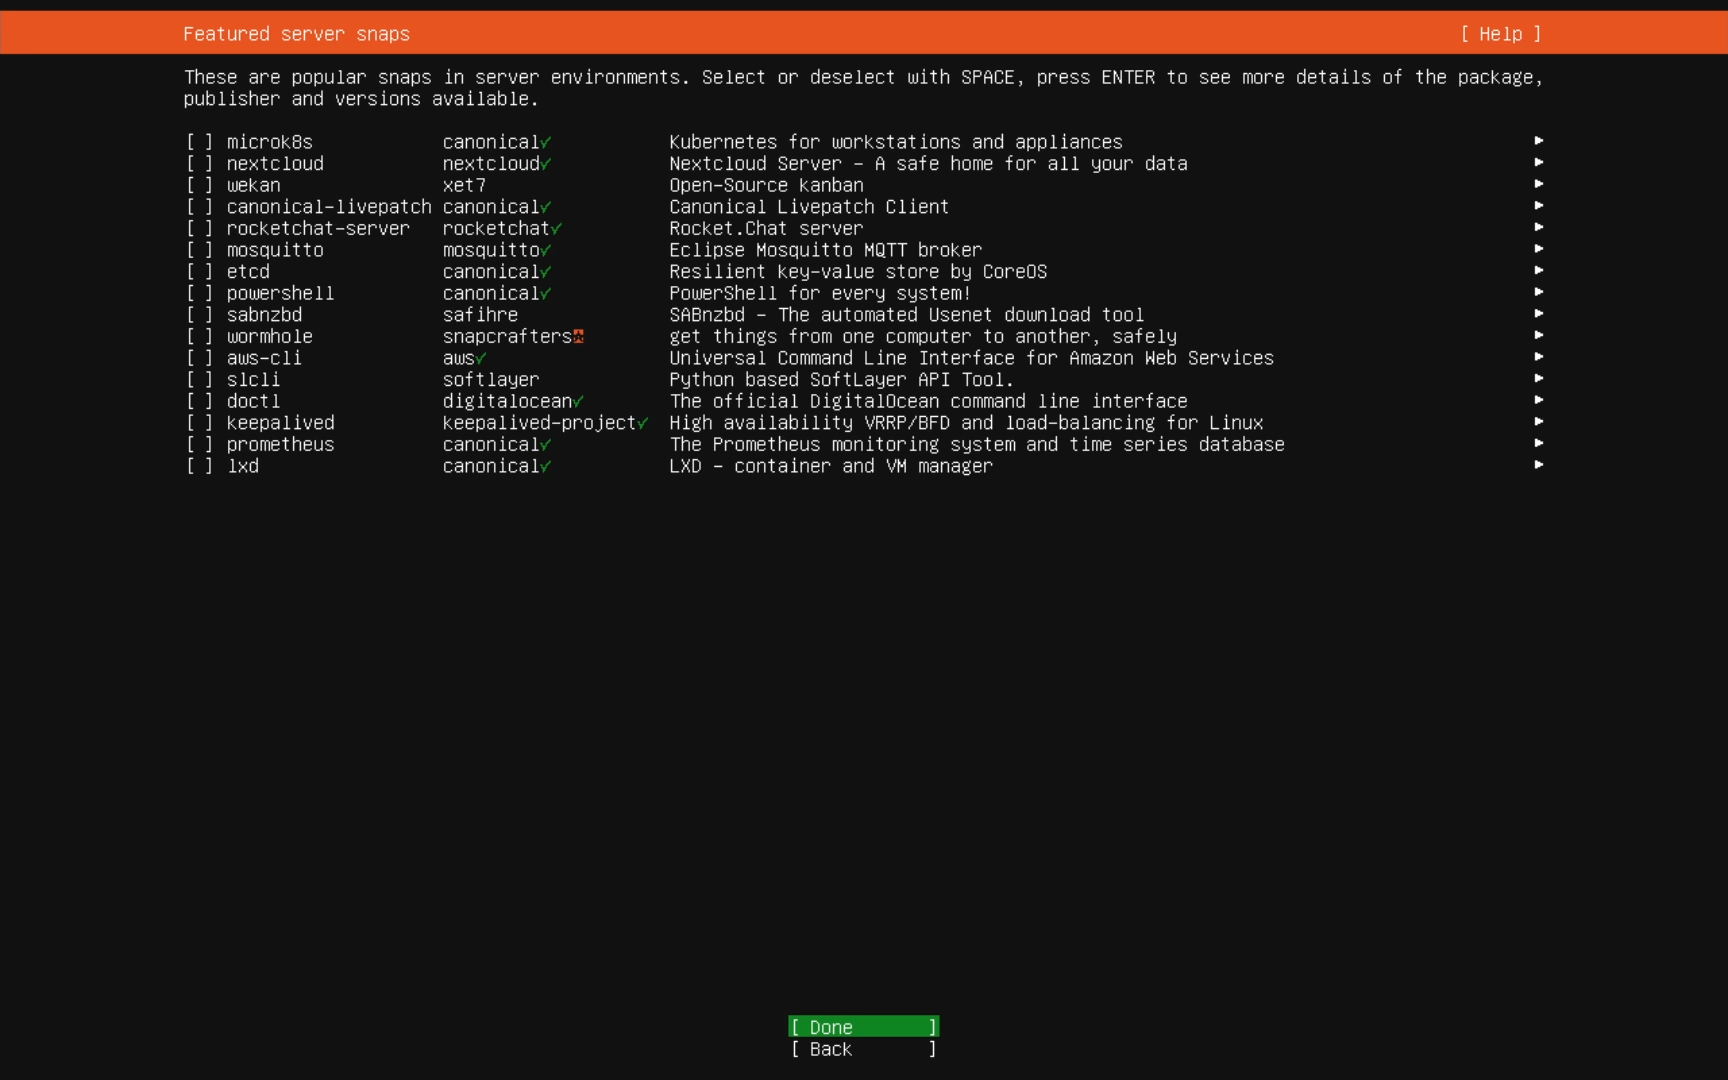Select the microk8s snap checkbox

click(199, 141)
